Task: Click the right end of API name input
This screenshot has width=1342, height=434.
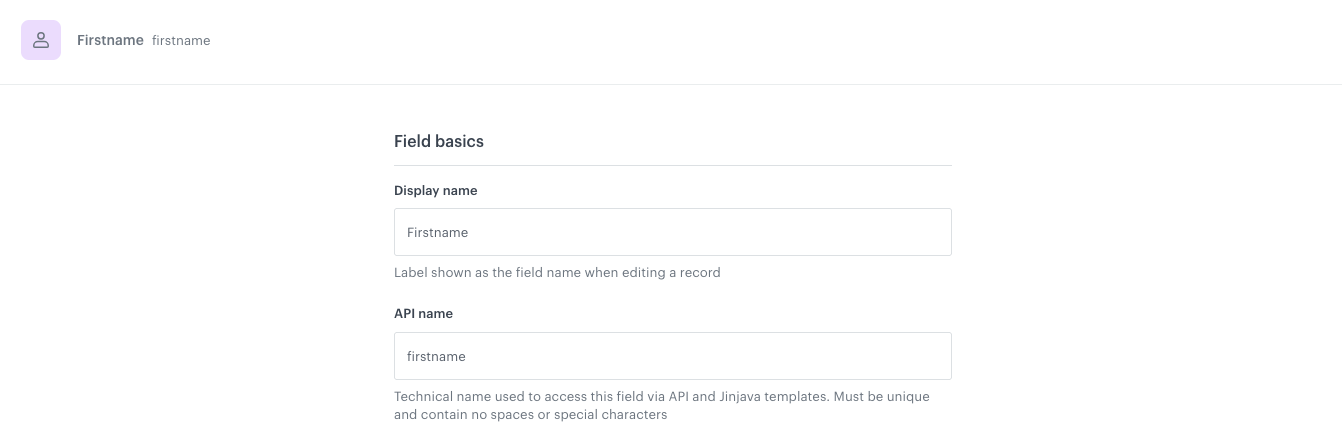Action: [x=930, y=356]
